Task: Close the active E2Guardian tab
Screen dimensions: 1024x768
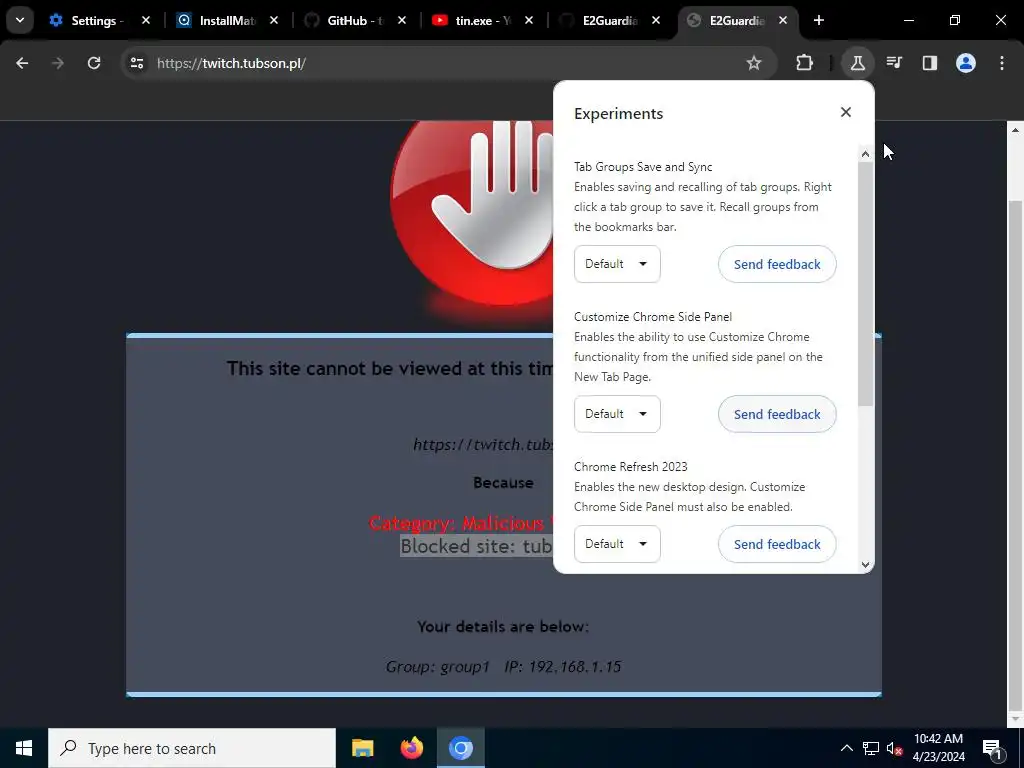Action: coord(783,21)
